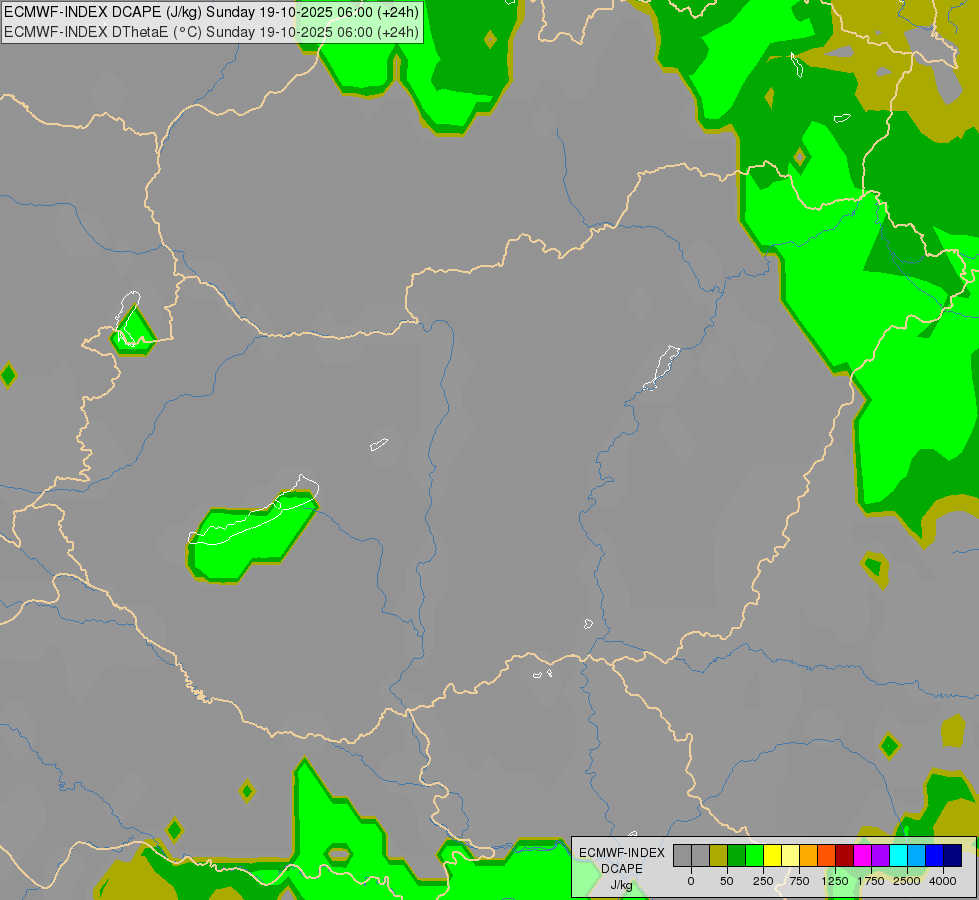Click the legend tick value 2500
This screenshot has height=900, width=979.
pyautogui.click(x=907, y=881)
